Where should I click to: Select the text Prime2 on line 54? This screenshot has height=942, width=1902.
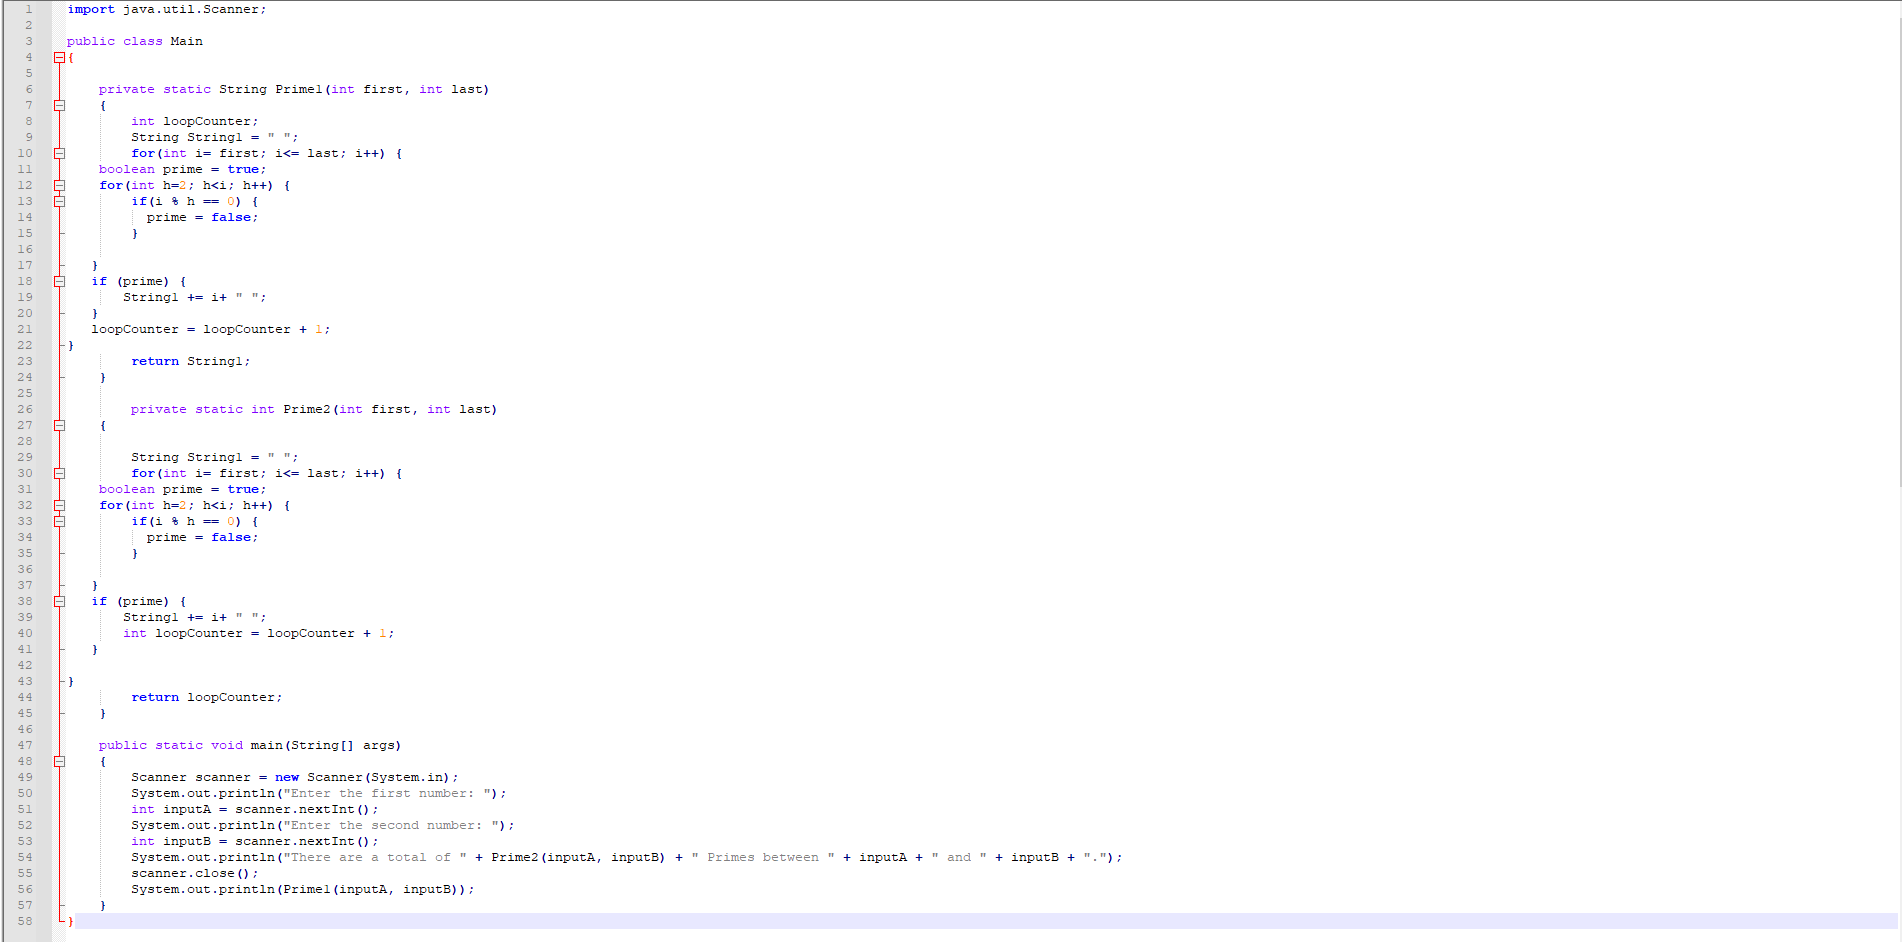513,857
